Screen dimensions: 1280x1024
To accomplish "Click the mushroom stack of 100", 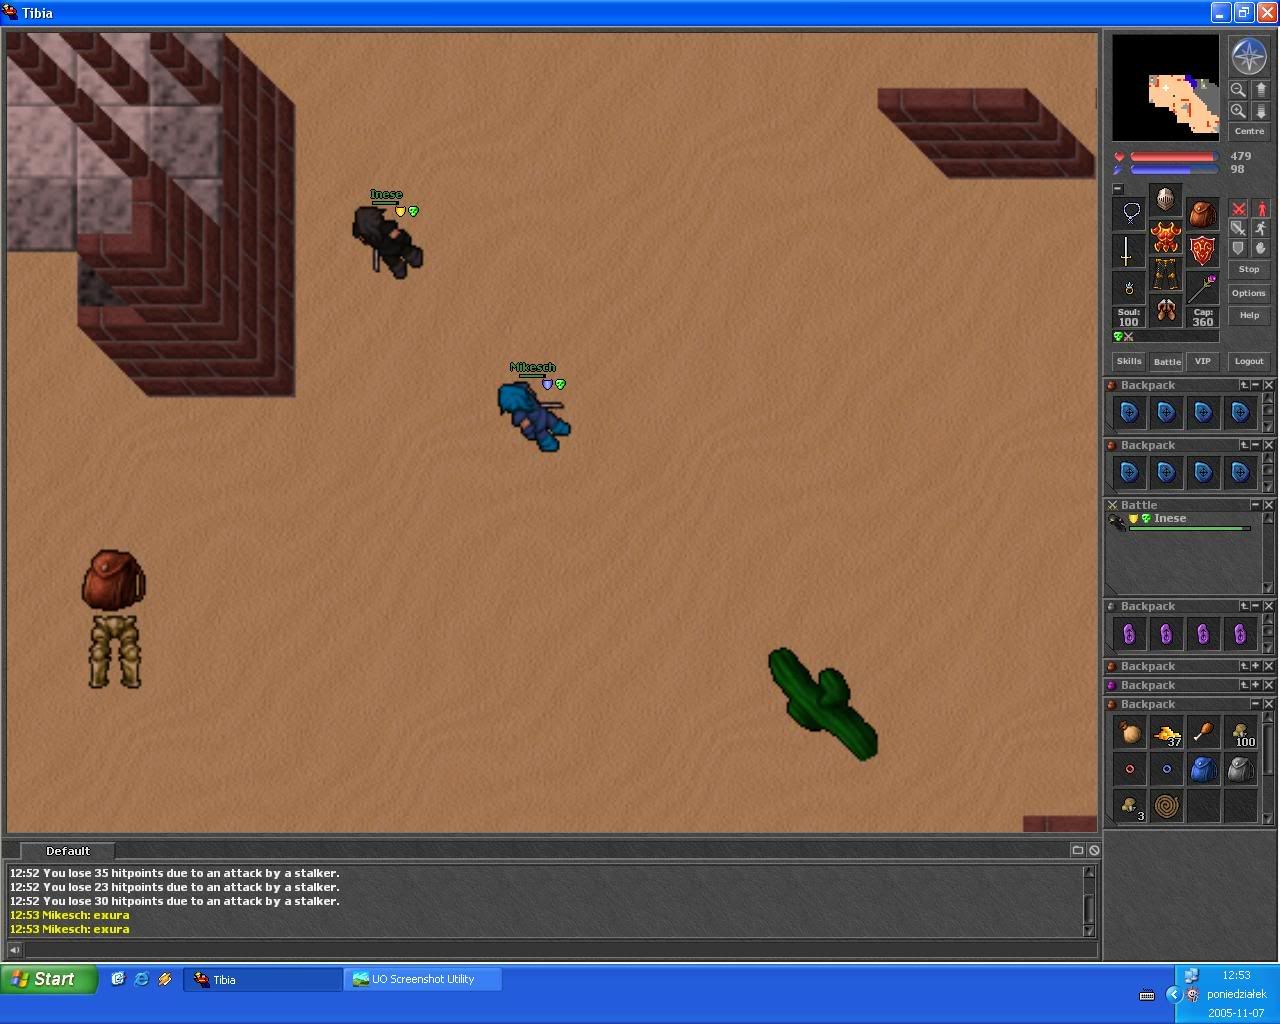I will (1240, 733).
